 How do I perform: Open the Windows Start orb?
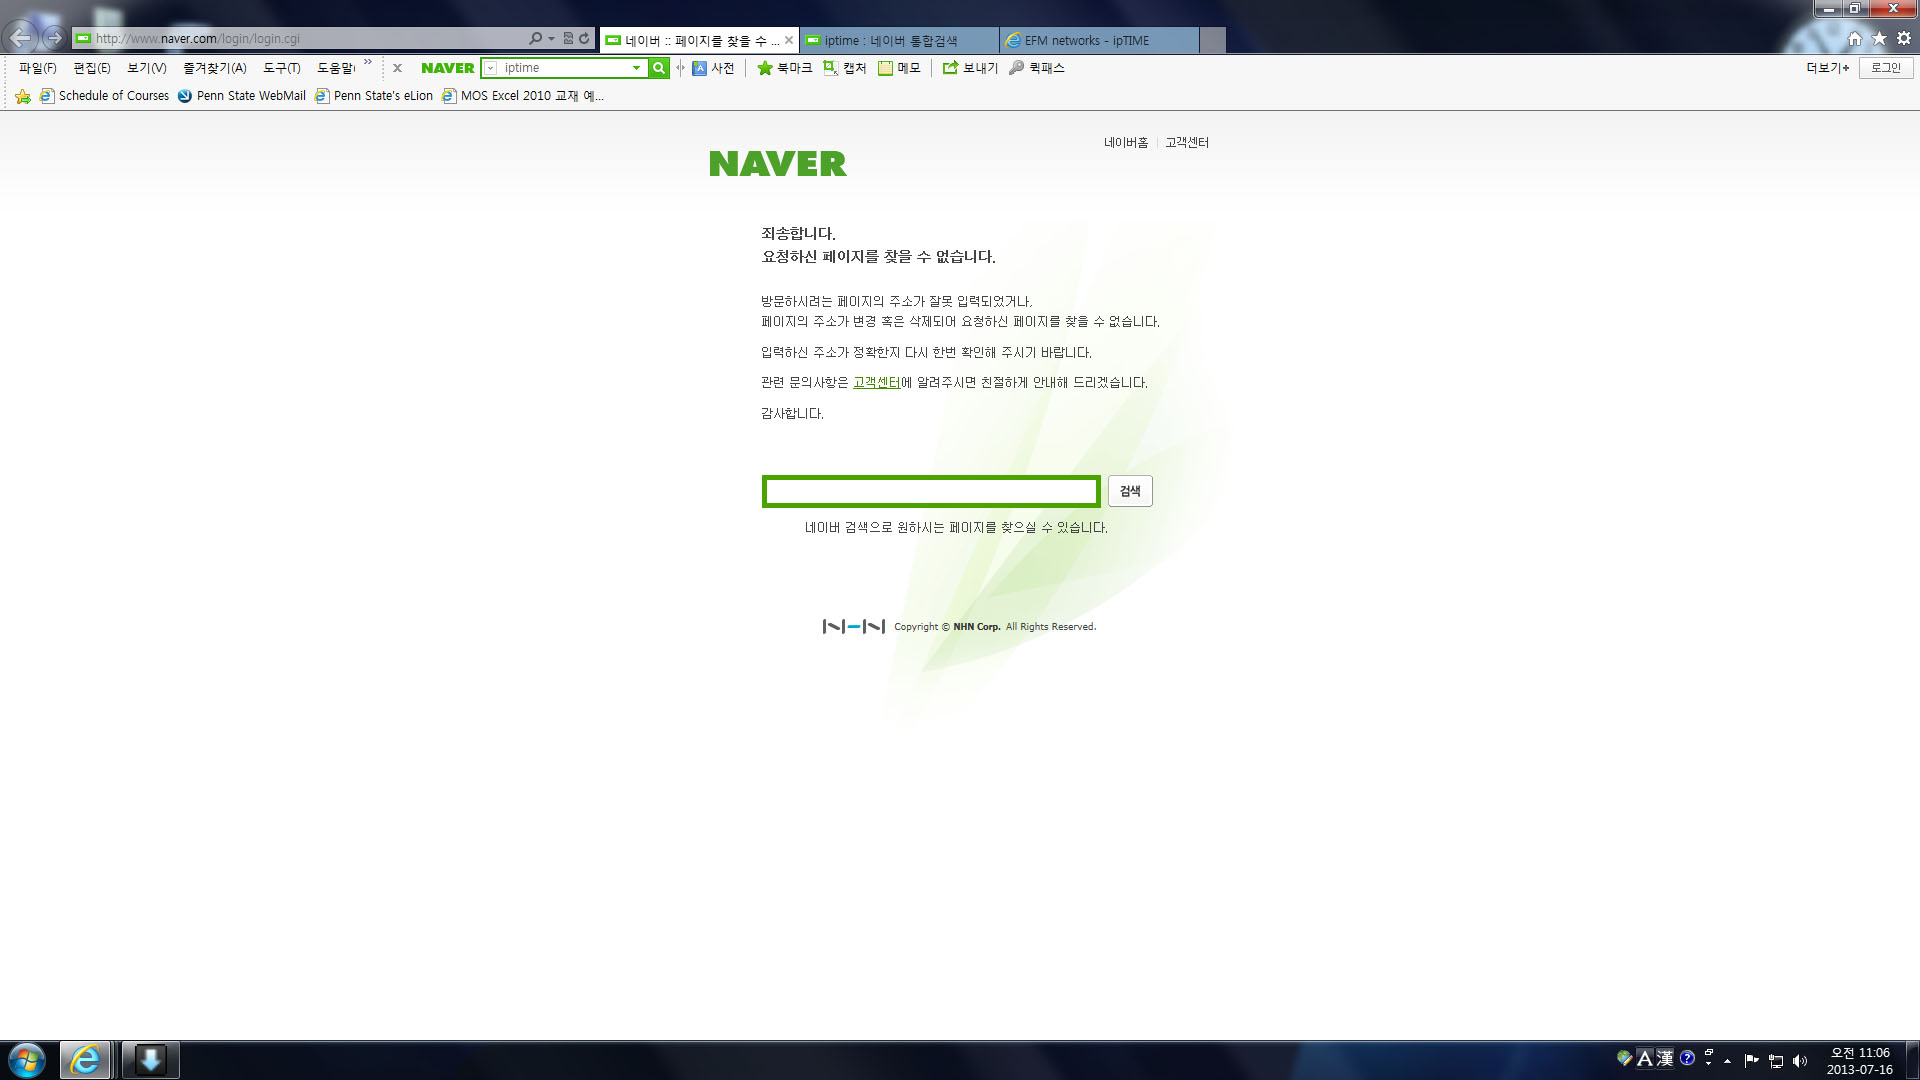tap(27, 1060)
